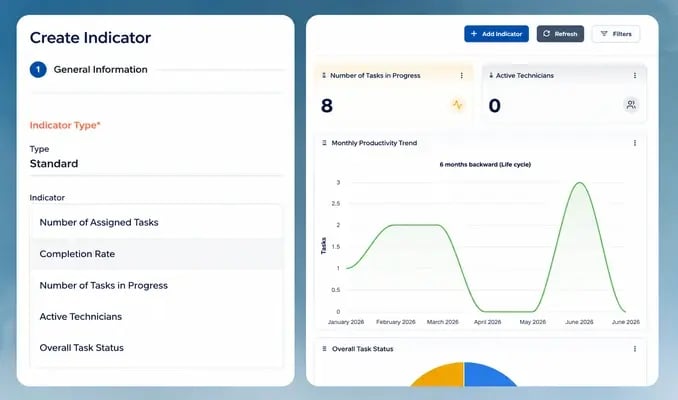Click the orange activity pulse icon
678x400 pixels.
coord(457,105)
